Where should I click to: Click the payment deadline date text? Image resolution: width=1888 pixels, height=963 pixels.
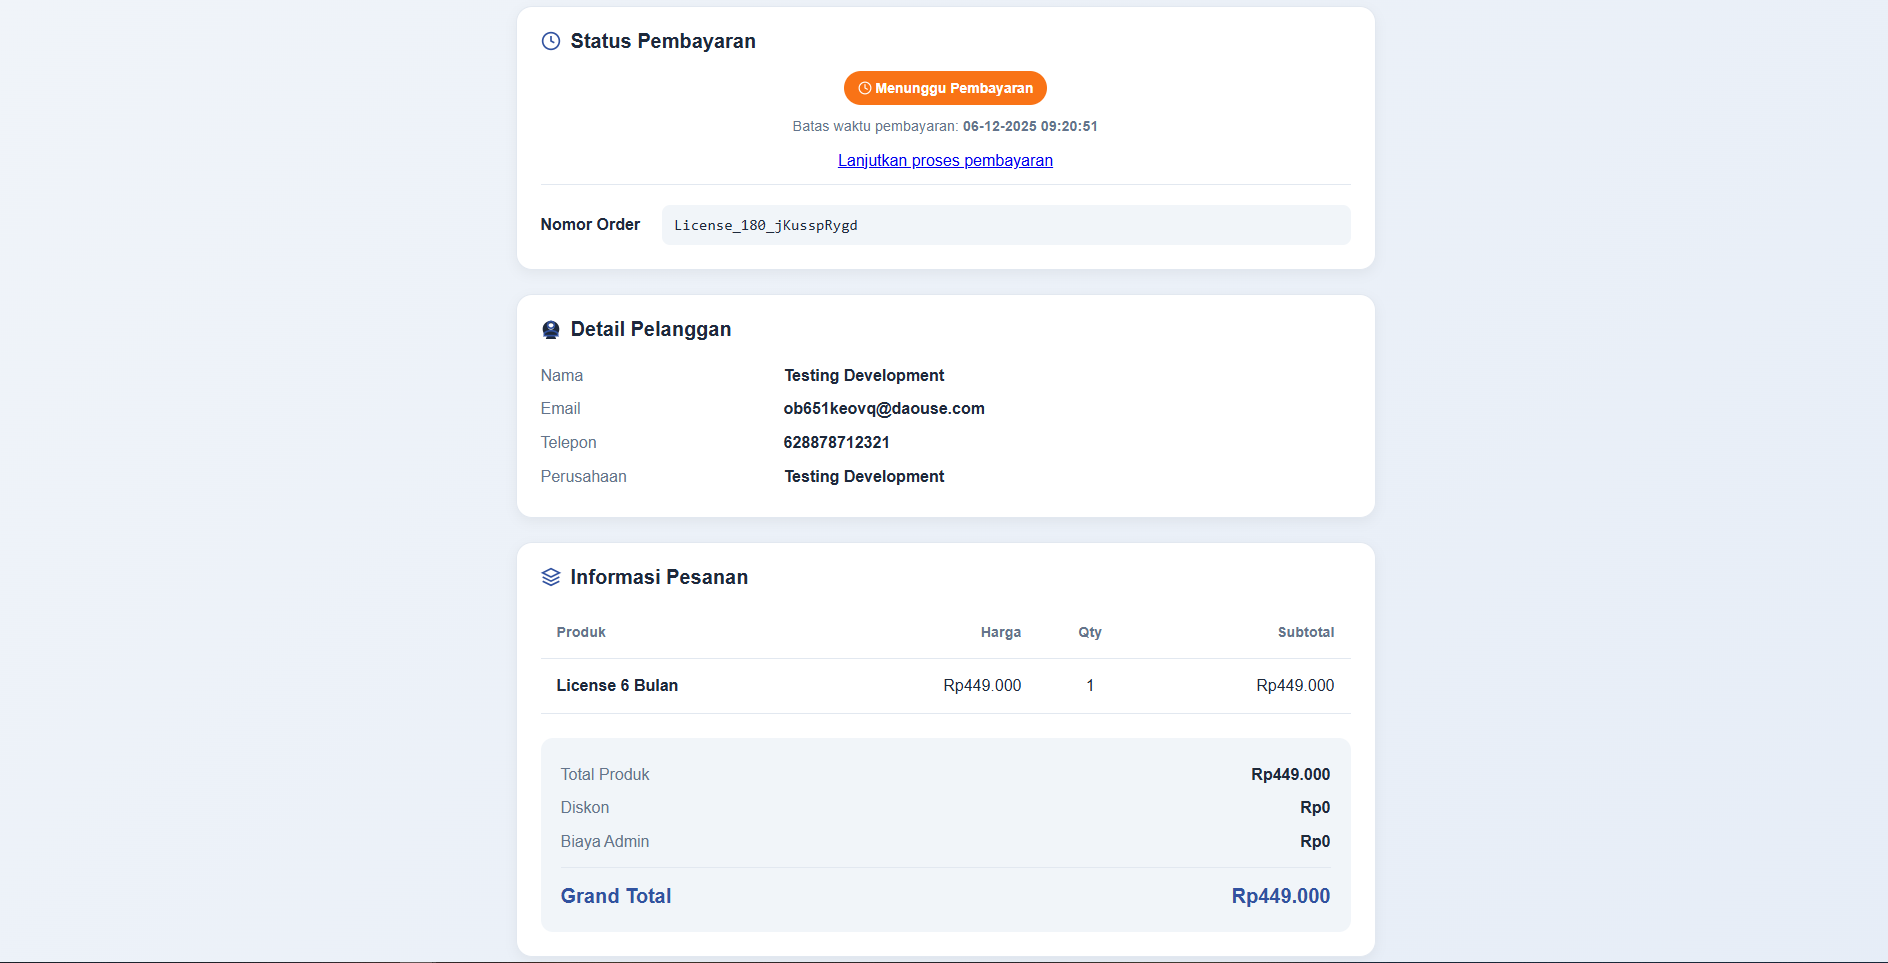click(x=1030, y=126)
